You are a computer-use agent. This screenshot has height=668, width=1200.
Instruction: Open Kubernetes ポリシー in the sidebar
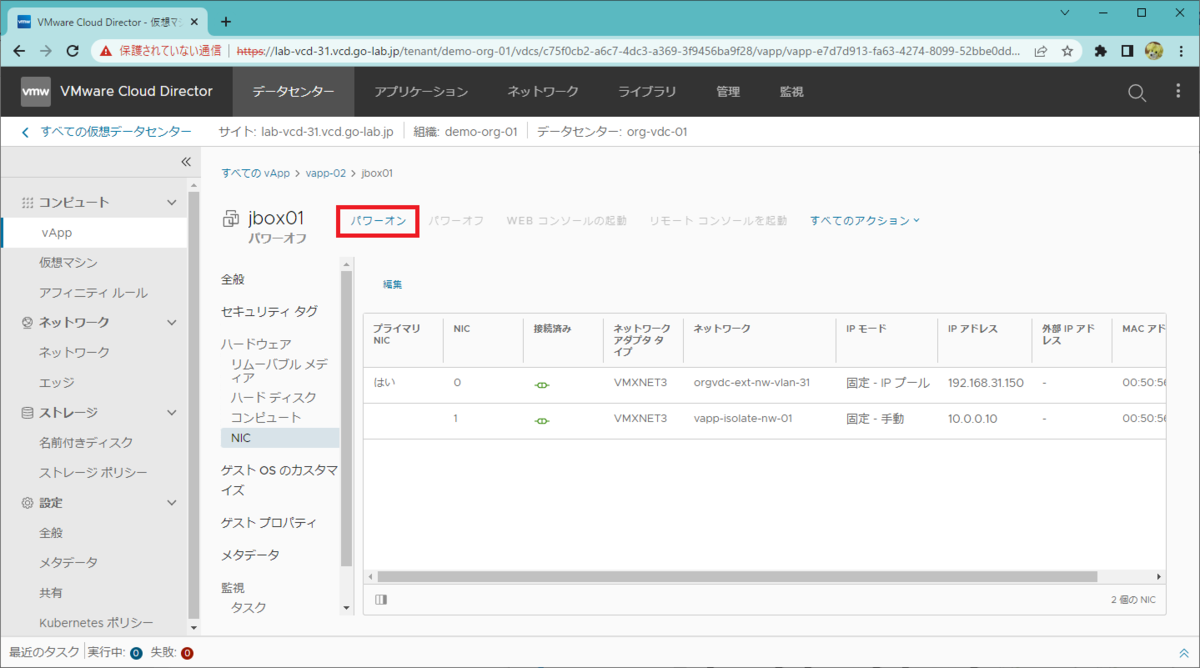[x=94, y=622]
